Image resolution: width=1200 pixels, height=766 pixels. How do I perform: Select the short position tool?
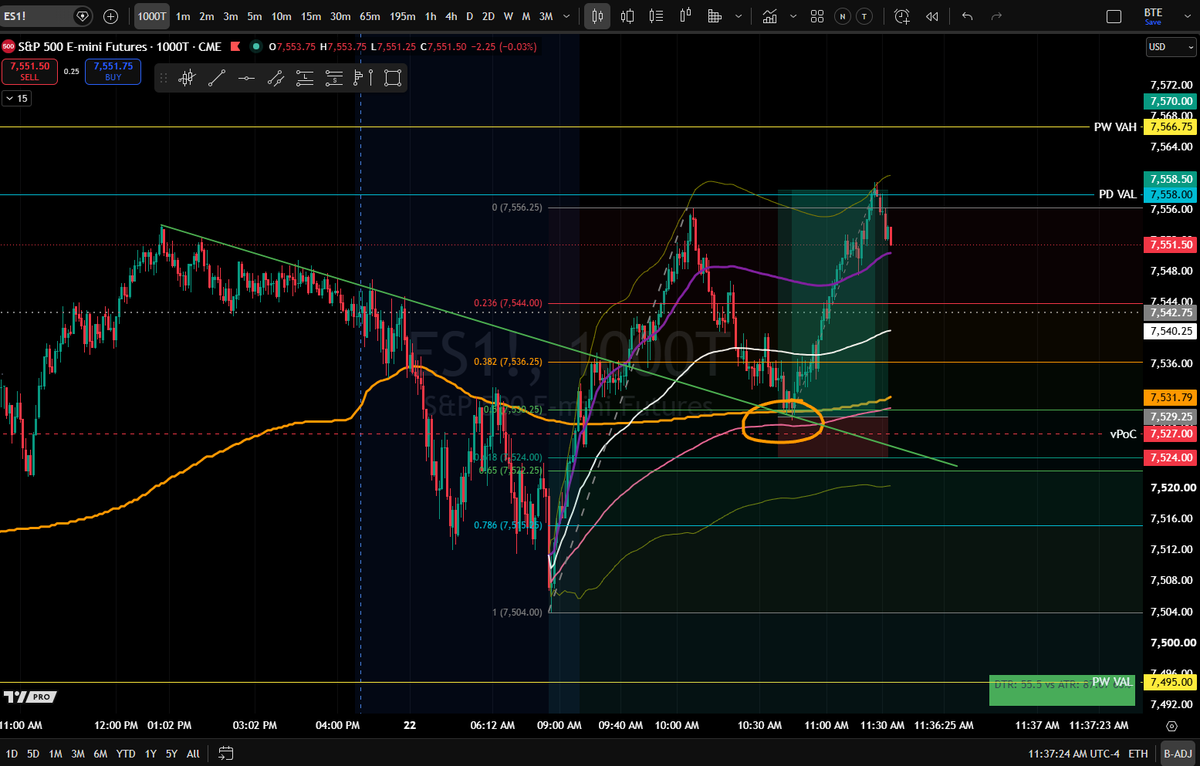click(x=334, y=78)
